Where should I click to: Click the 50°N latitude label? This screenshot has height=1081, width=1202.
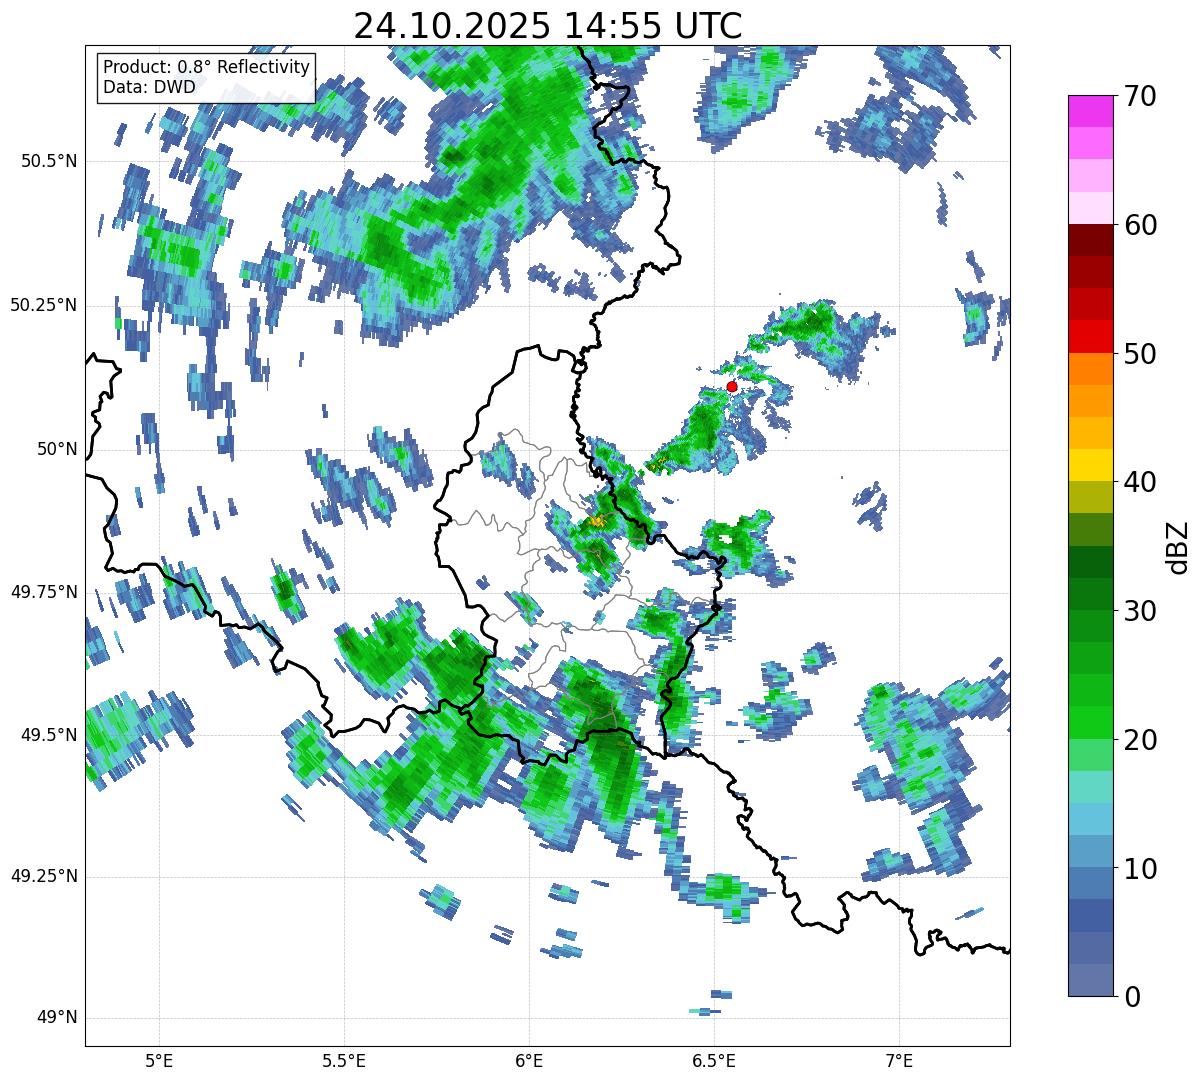click(x=57, y=449)
